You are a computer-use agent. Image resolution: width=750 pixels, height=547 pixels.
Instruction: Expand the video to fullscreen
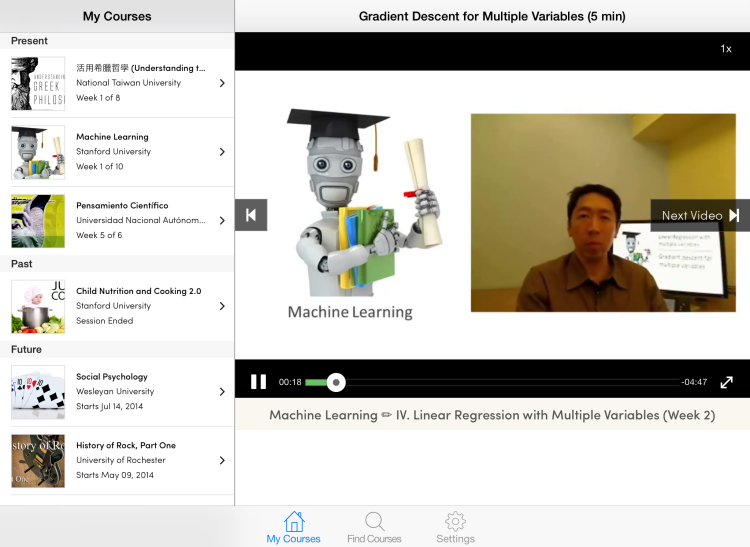[x=727, y=382]
